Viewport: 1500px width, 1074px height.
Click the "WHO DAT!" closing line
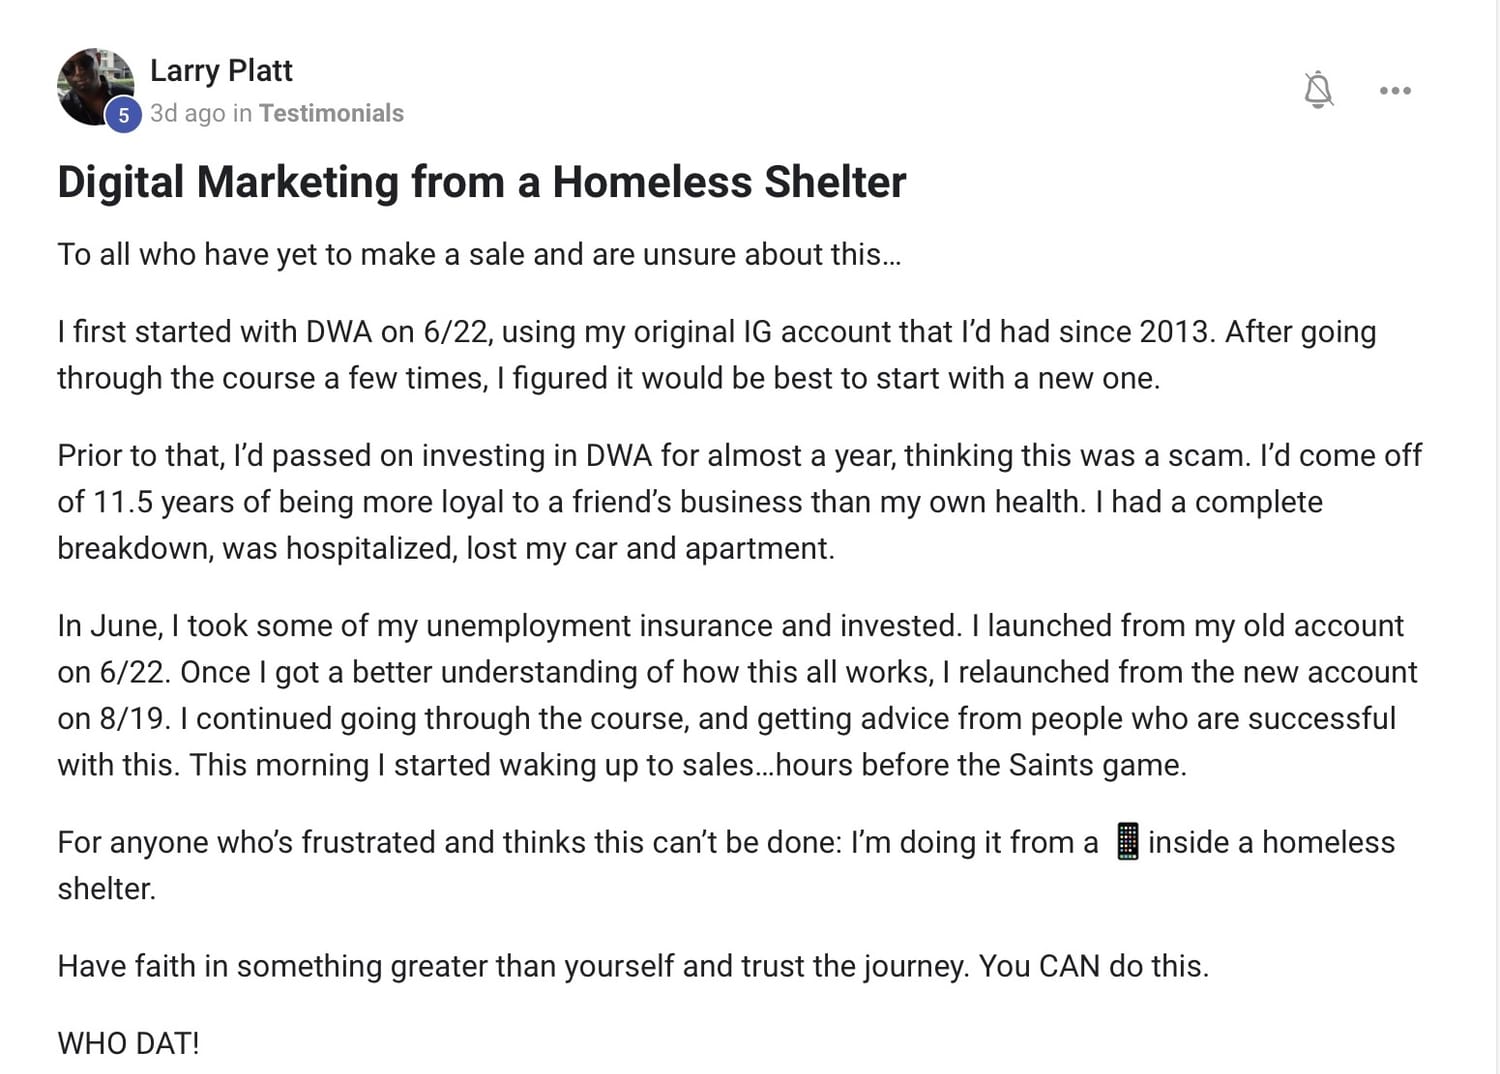[x=128, y=1043]
